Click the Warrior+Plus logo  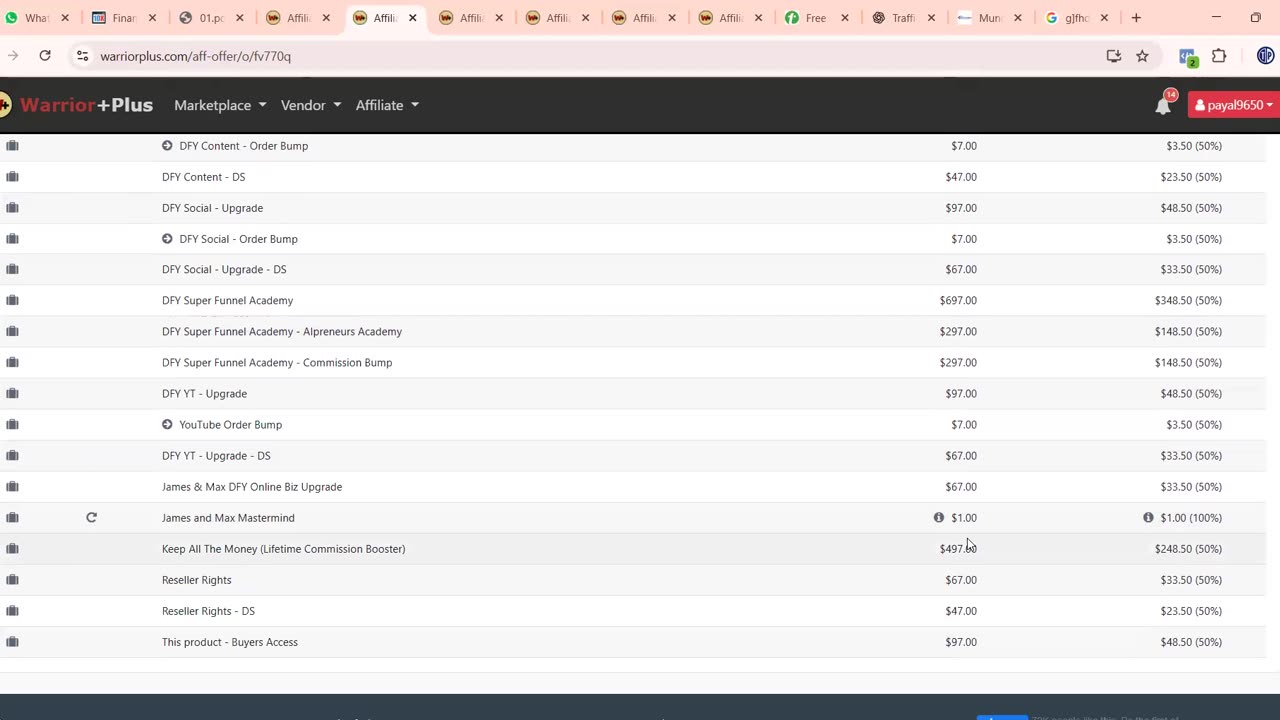(77, 104)
